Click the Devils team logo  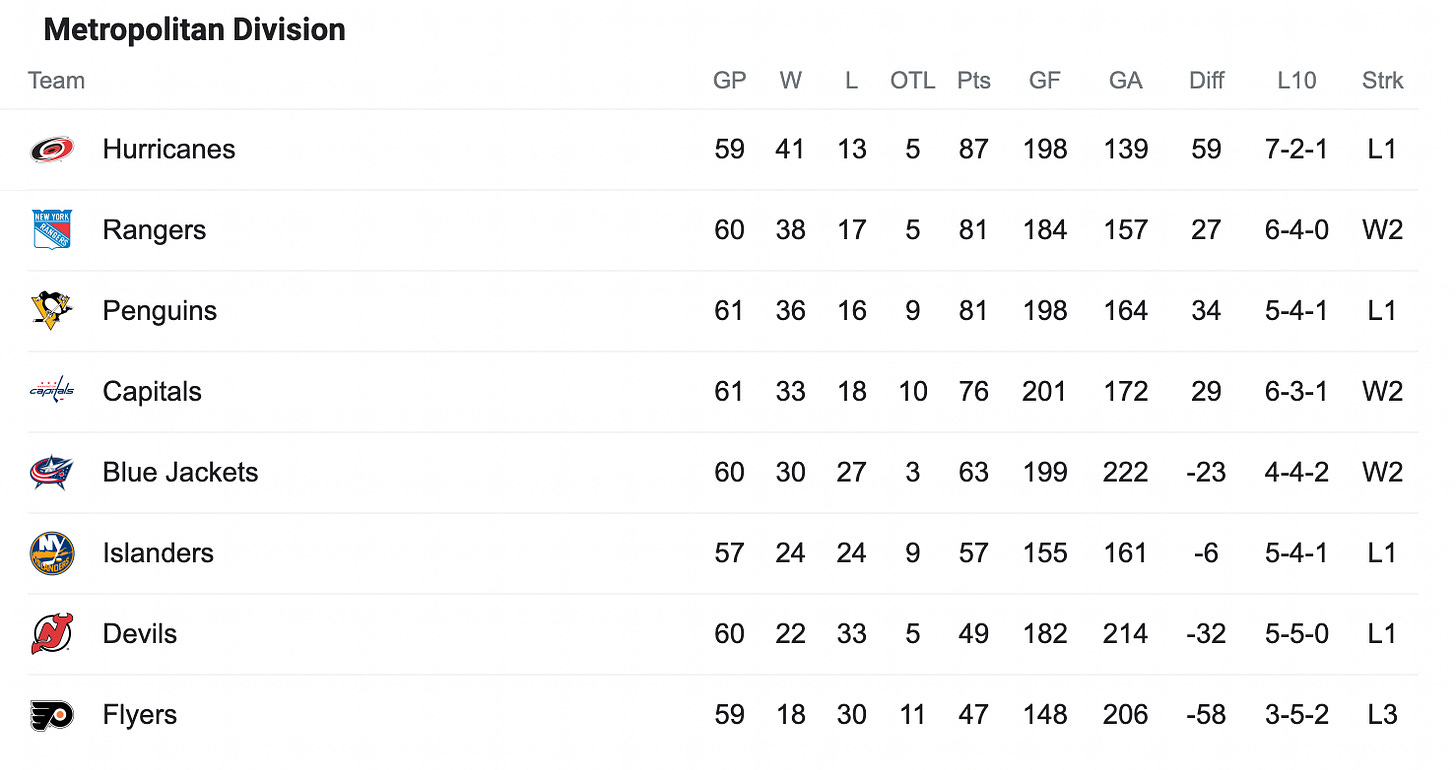pos(51,634)
